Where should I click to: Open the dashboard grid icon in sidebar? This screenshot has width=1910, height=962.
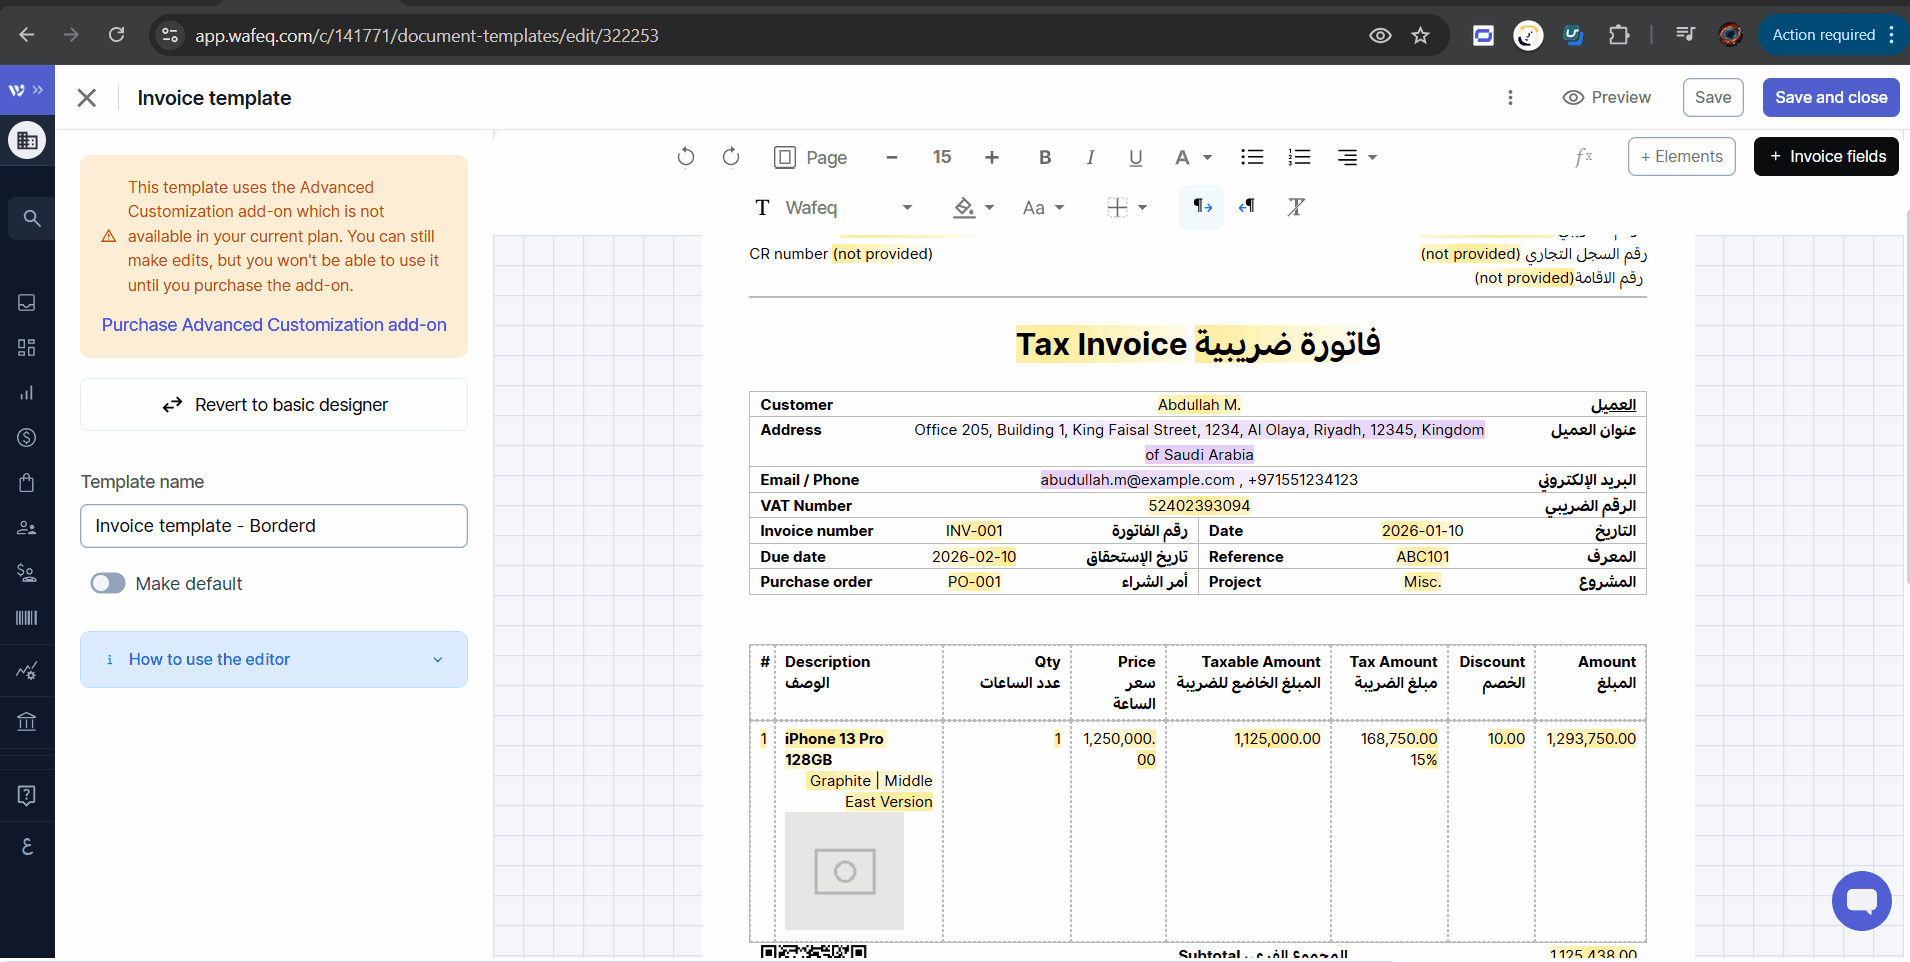27,348
